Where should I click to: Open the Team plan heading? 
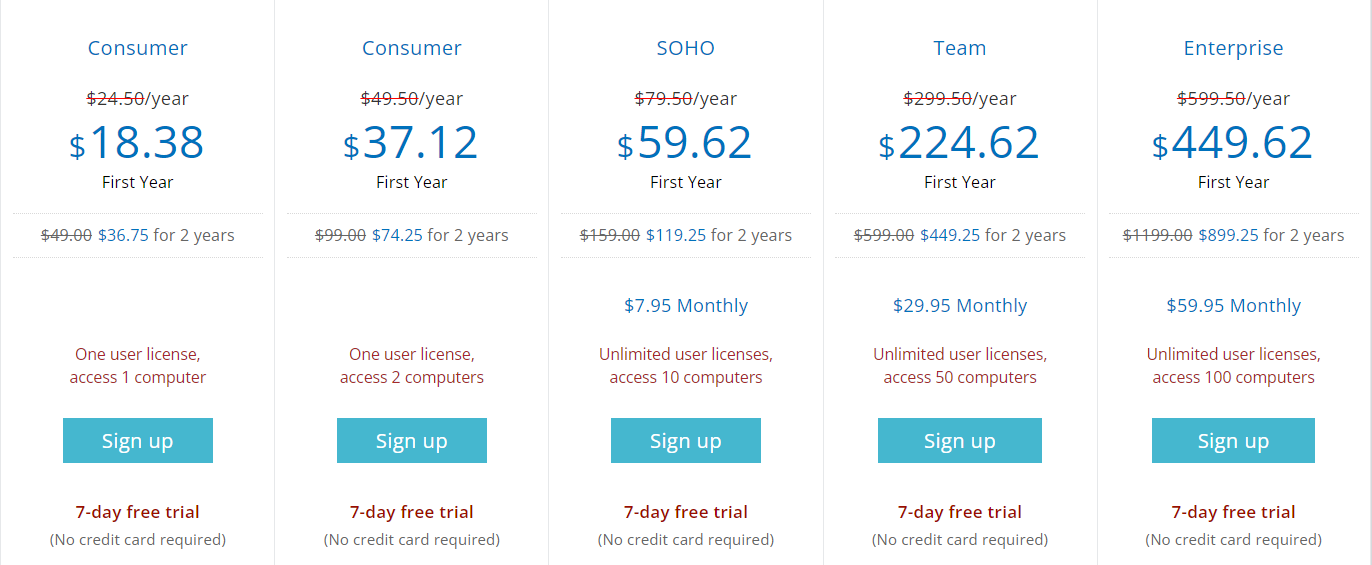coord(960,48)
